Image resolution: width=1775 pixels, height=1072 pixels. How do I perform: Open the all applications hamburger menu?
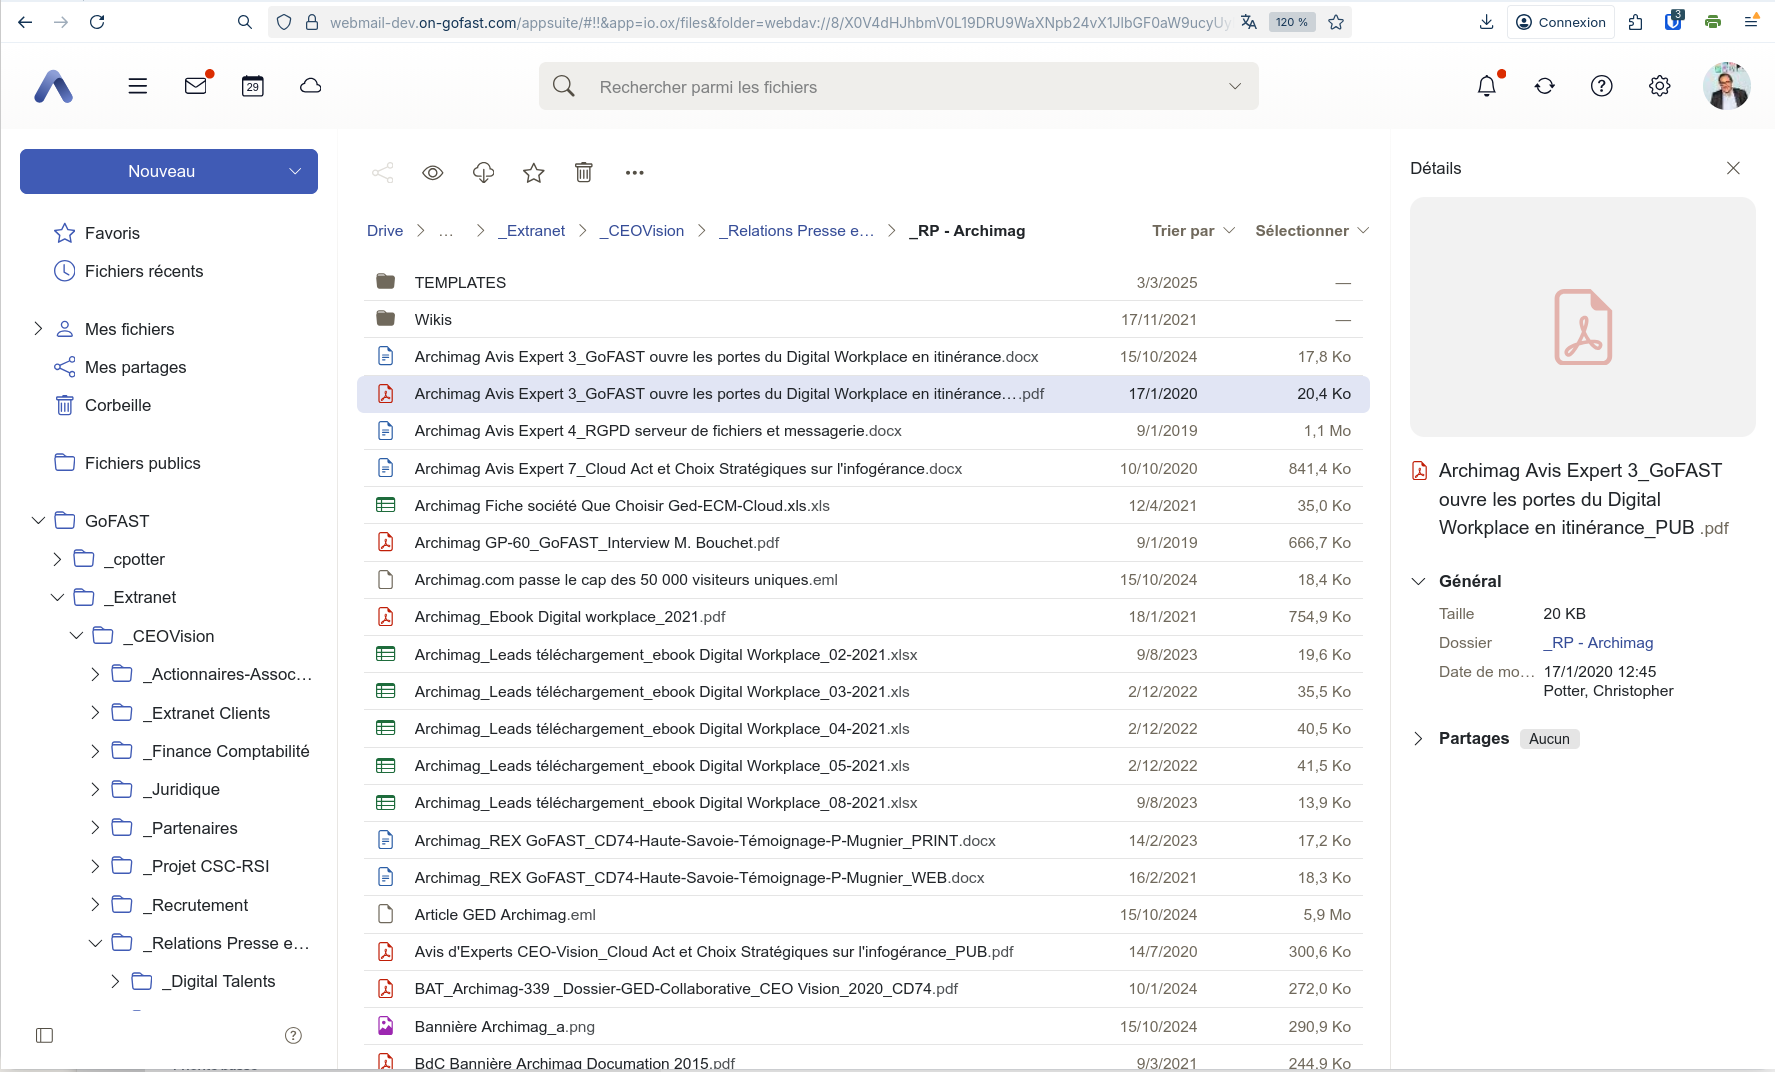(x=137, y=86)
